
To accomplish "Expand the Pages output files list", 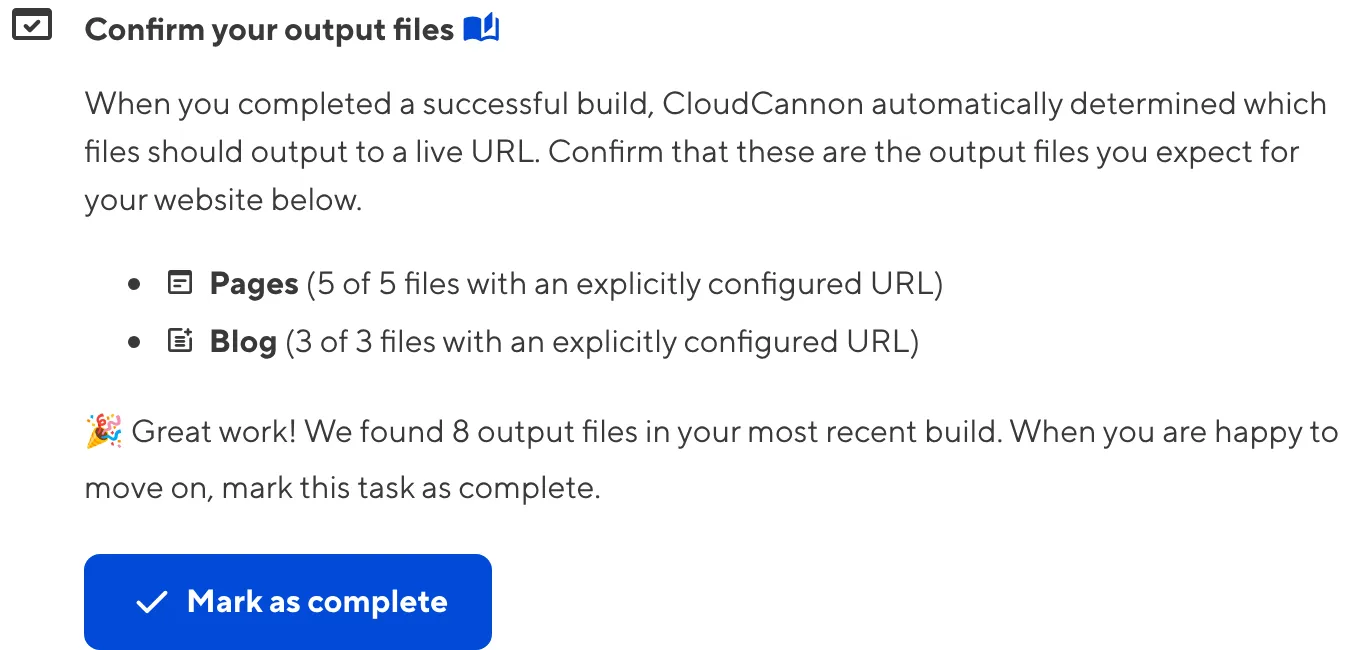I will coord(253,283).
